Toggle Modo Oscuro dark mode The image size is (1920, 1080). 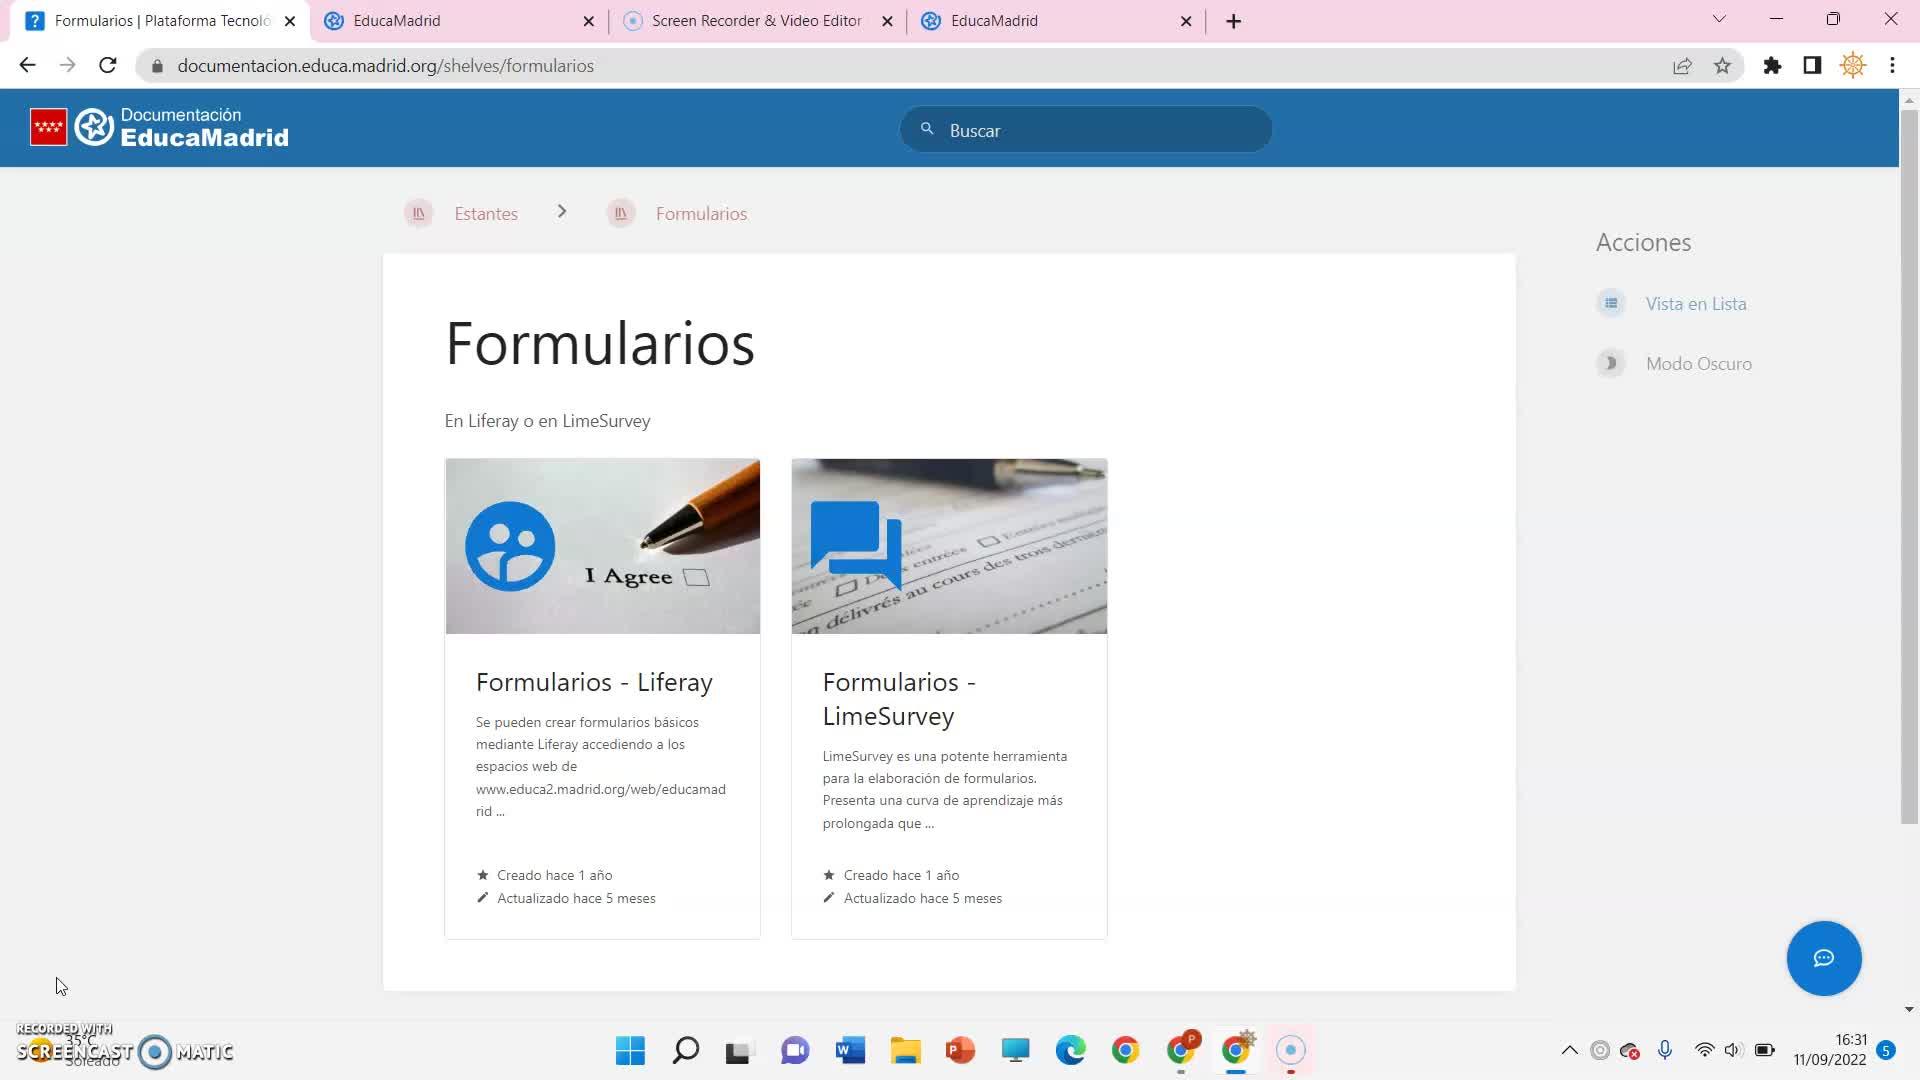coord(1698,364)
